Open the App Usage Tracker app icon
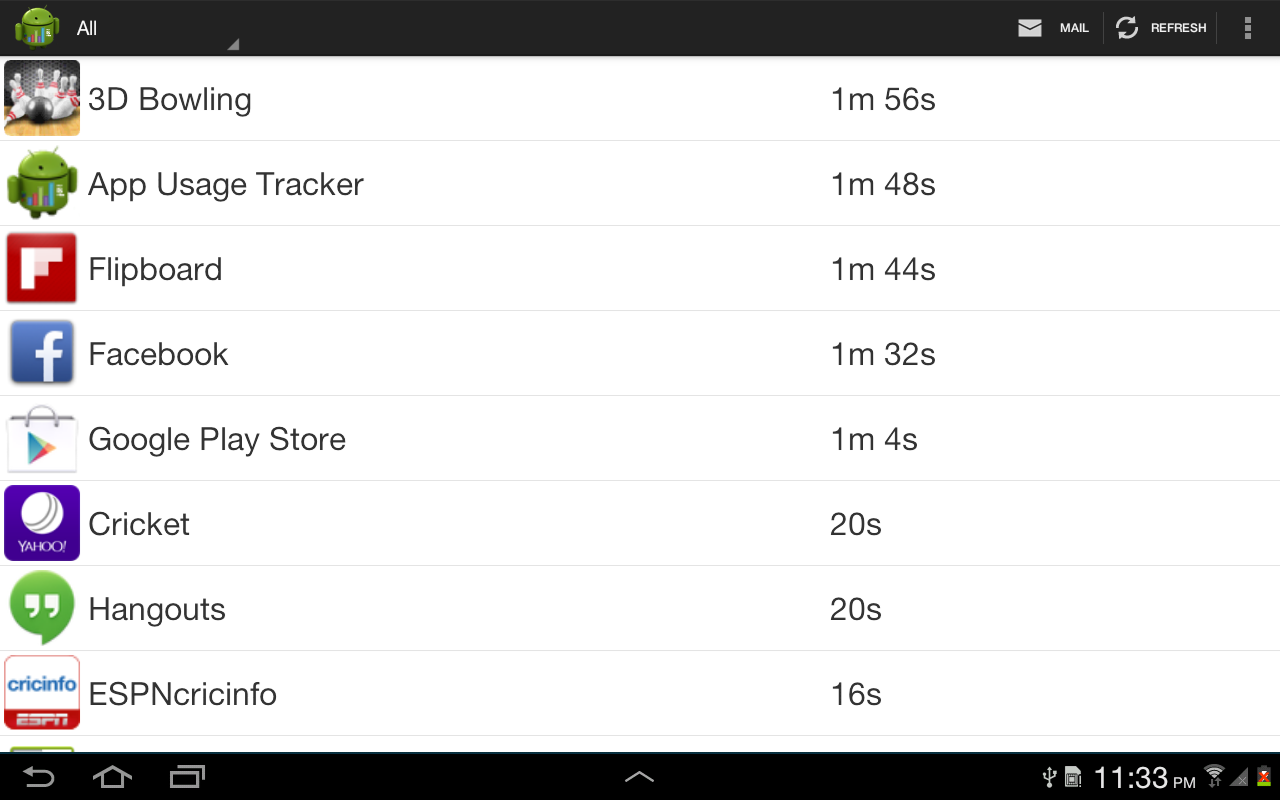Screen dimensions: 1280x800 point(41,183)
